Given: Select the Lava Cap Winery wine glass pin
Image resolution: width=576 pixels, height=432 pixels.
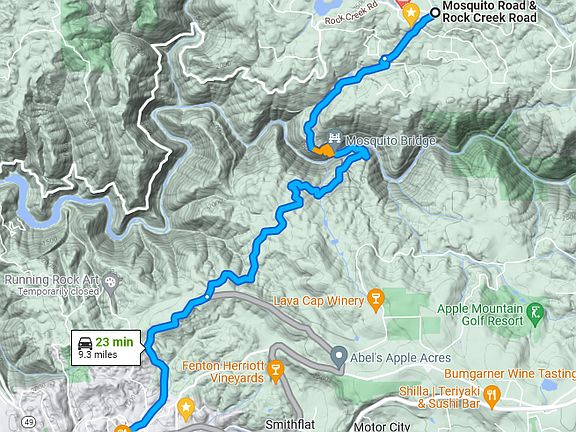Looking at the screenshot, I should pos(376,300).
